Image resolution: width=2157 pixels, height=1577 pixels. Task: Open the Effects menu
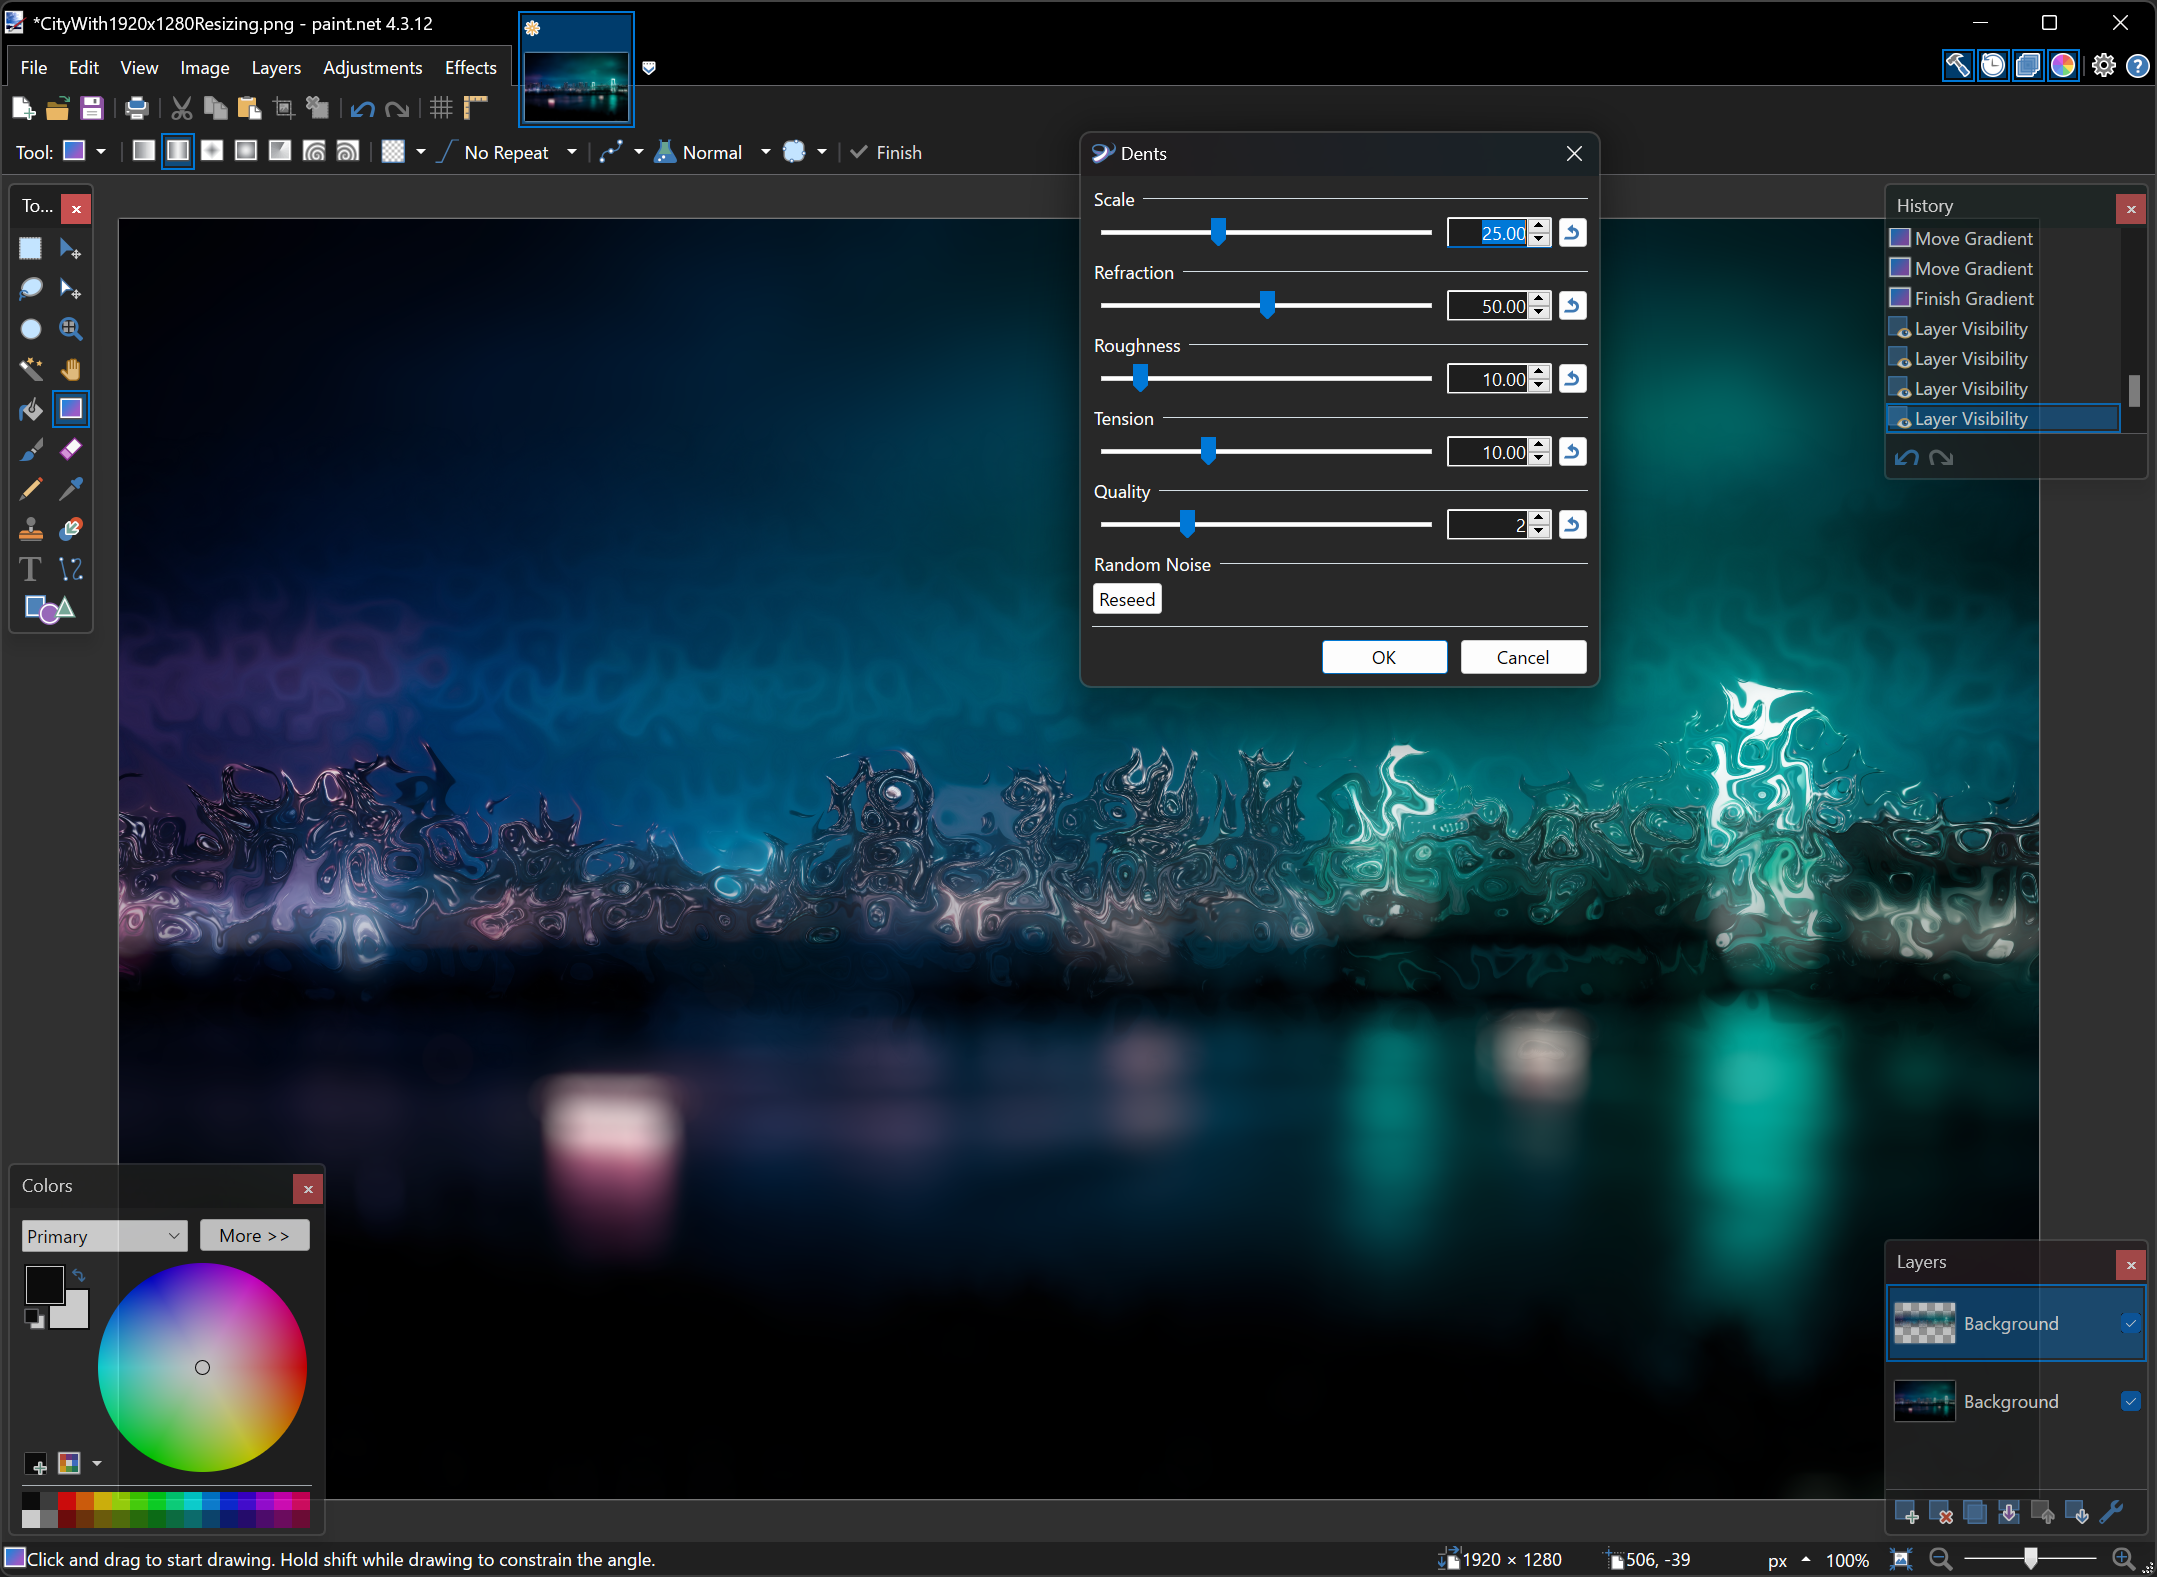point(469,67)
